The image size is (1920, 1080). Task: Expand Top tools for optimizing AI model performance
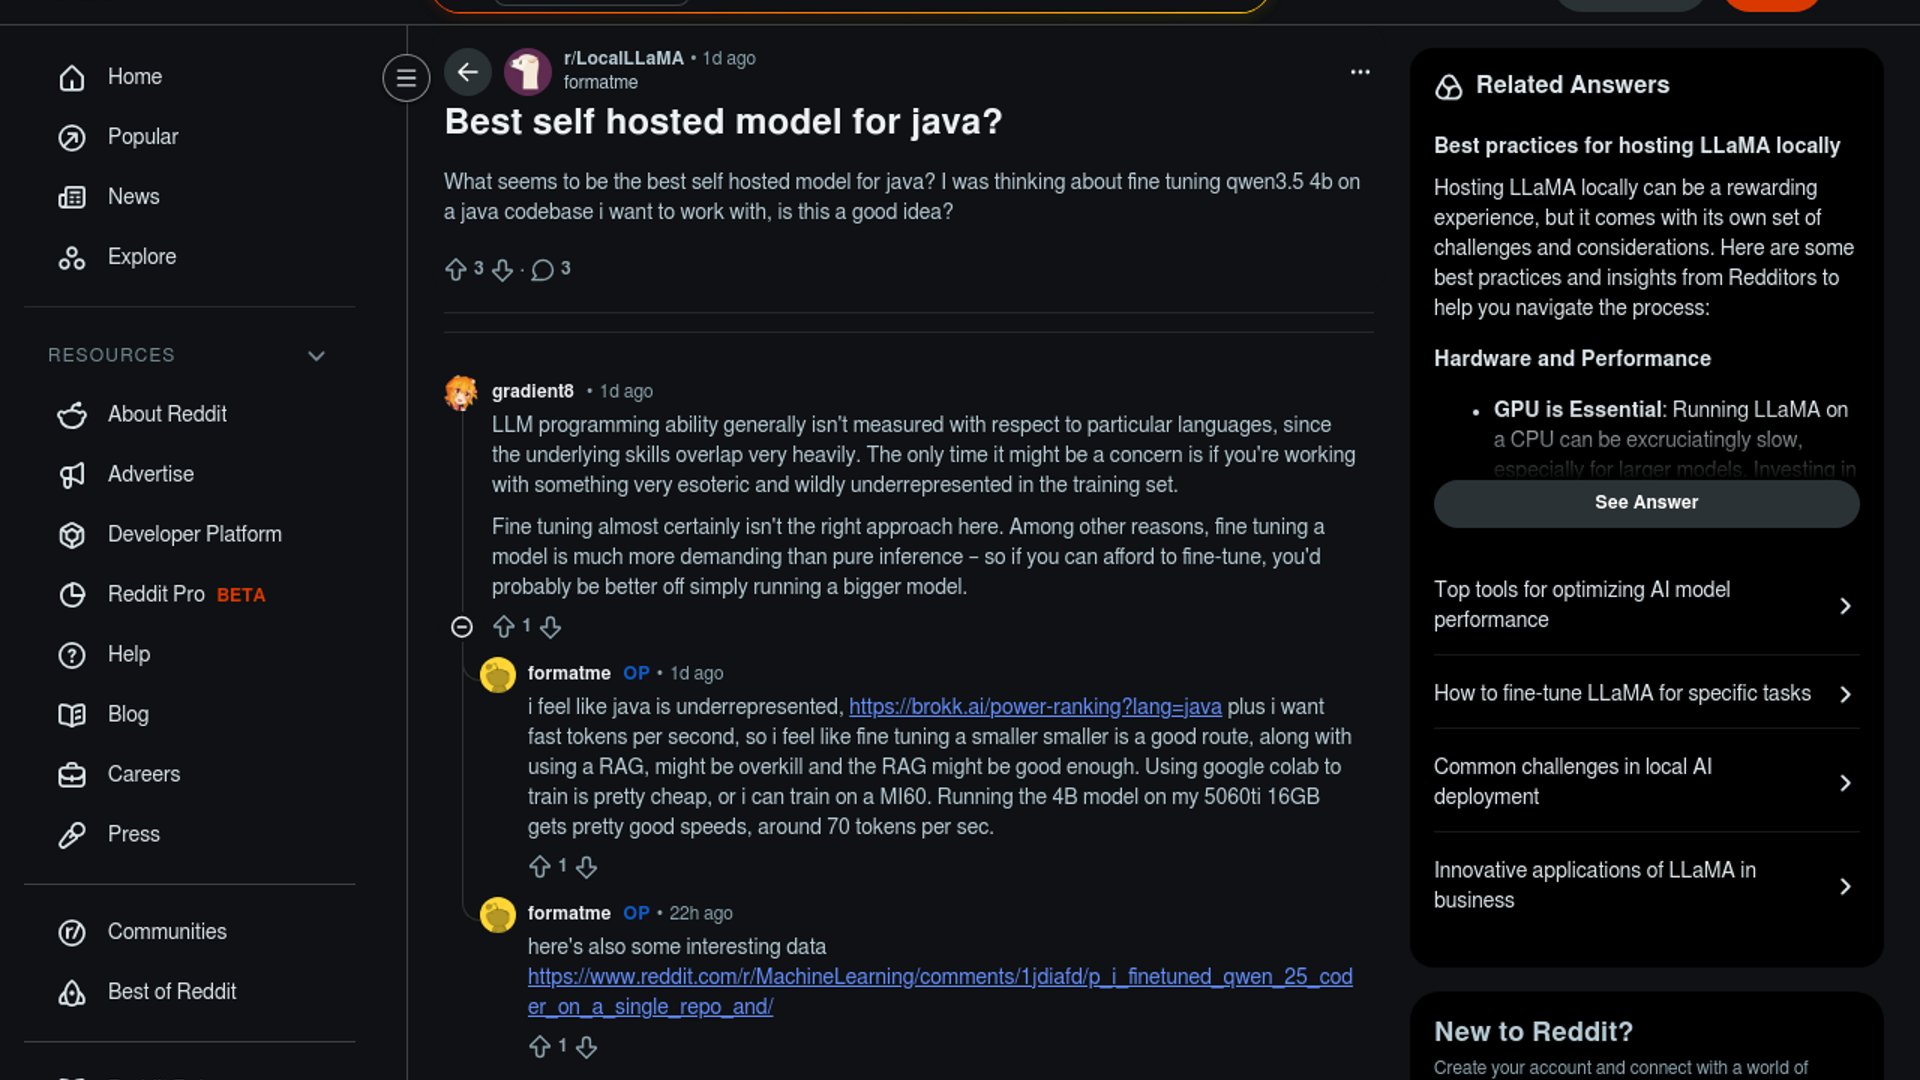1646,605
